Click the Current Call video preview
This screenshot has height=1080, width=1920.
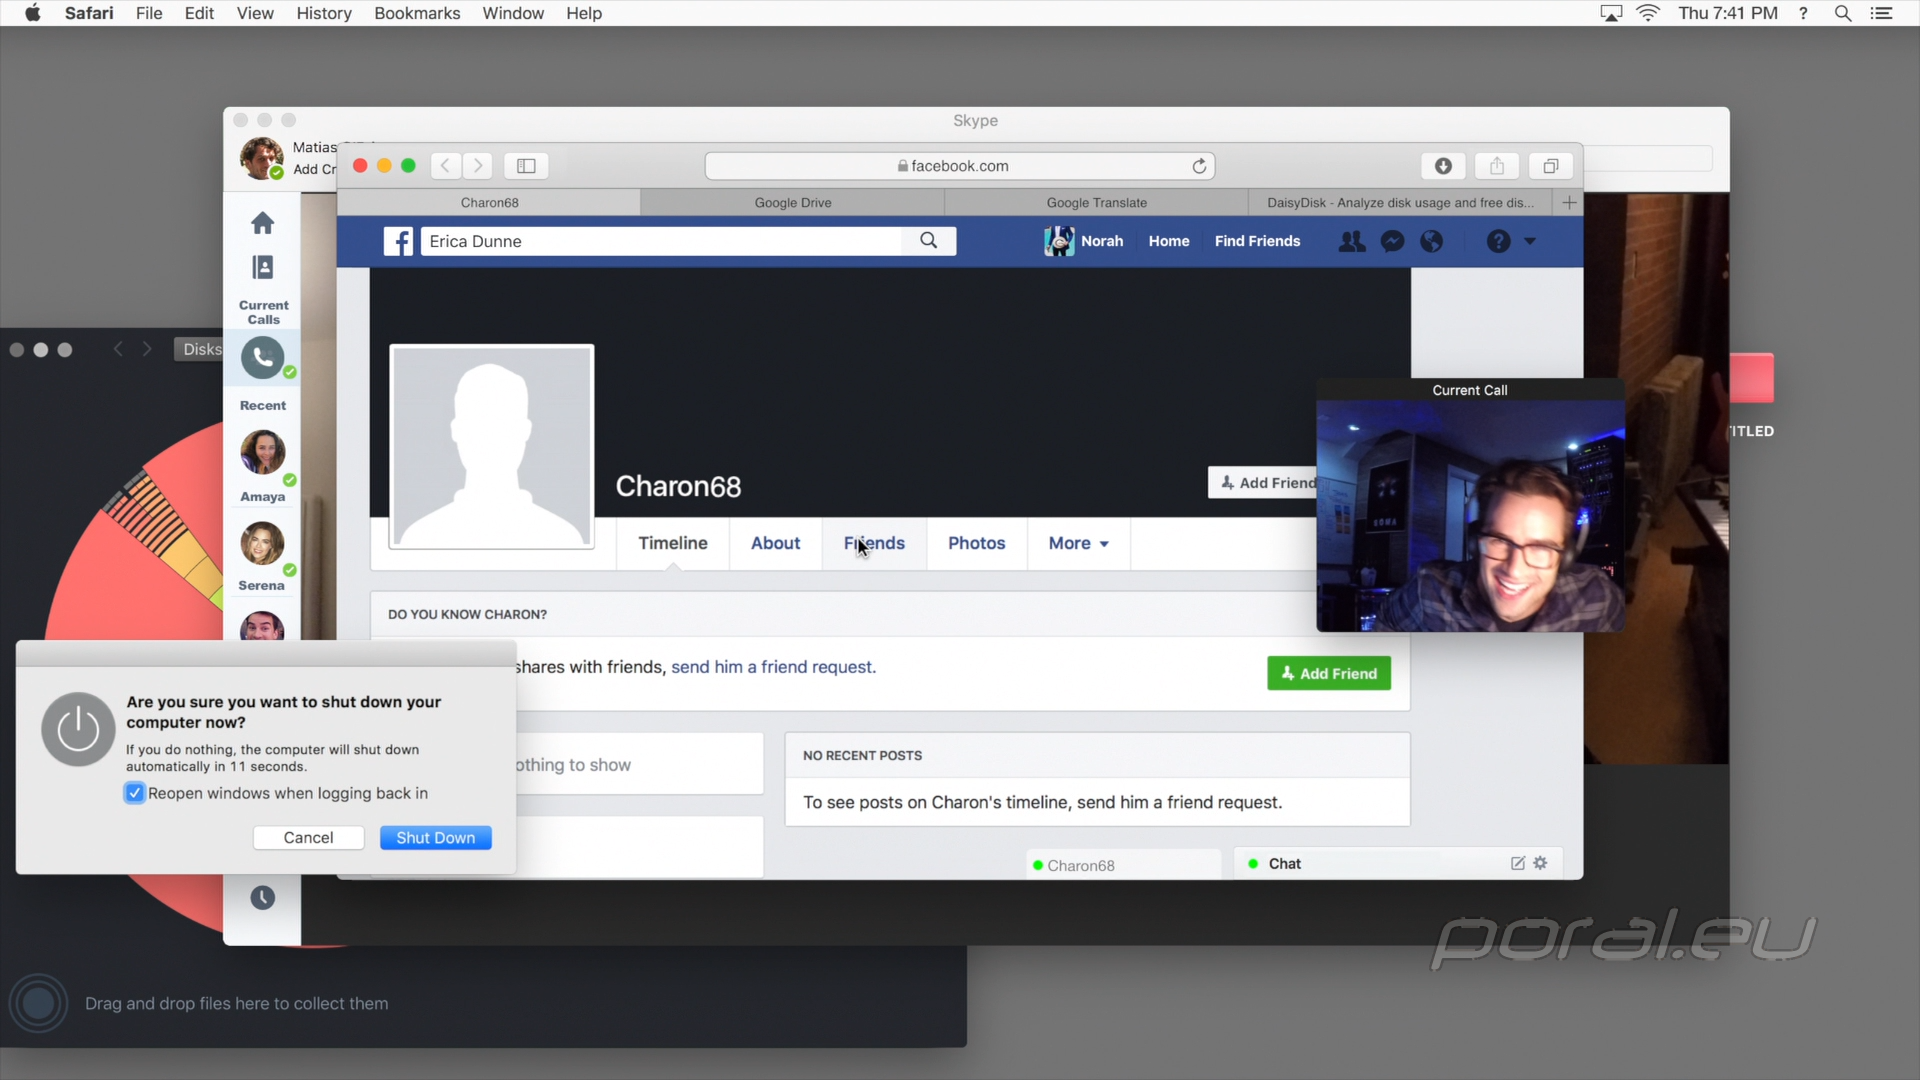click(x=1470, y=516)
